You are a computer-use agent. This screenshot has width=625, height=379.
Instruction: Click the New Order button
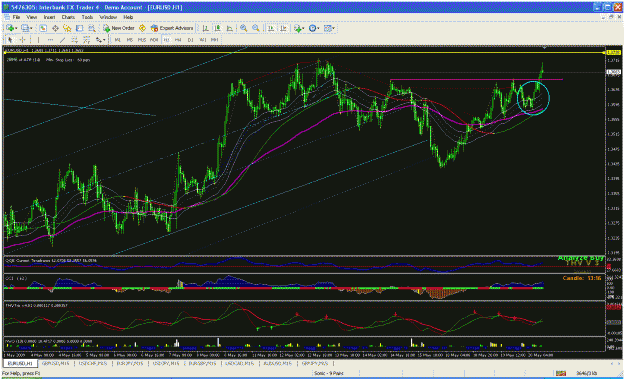coord(119,28)
